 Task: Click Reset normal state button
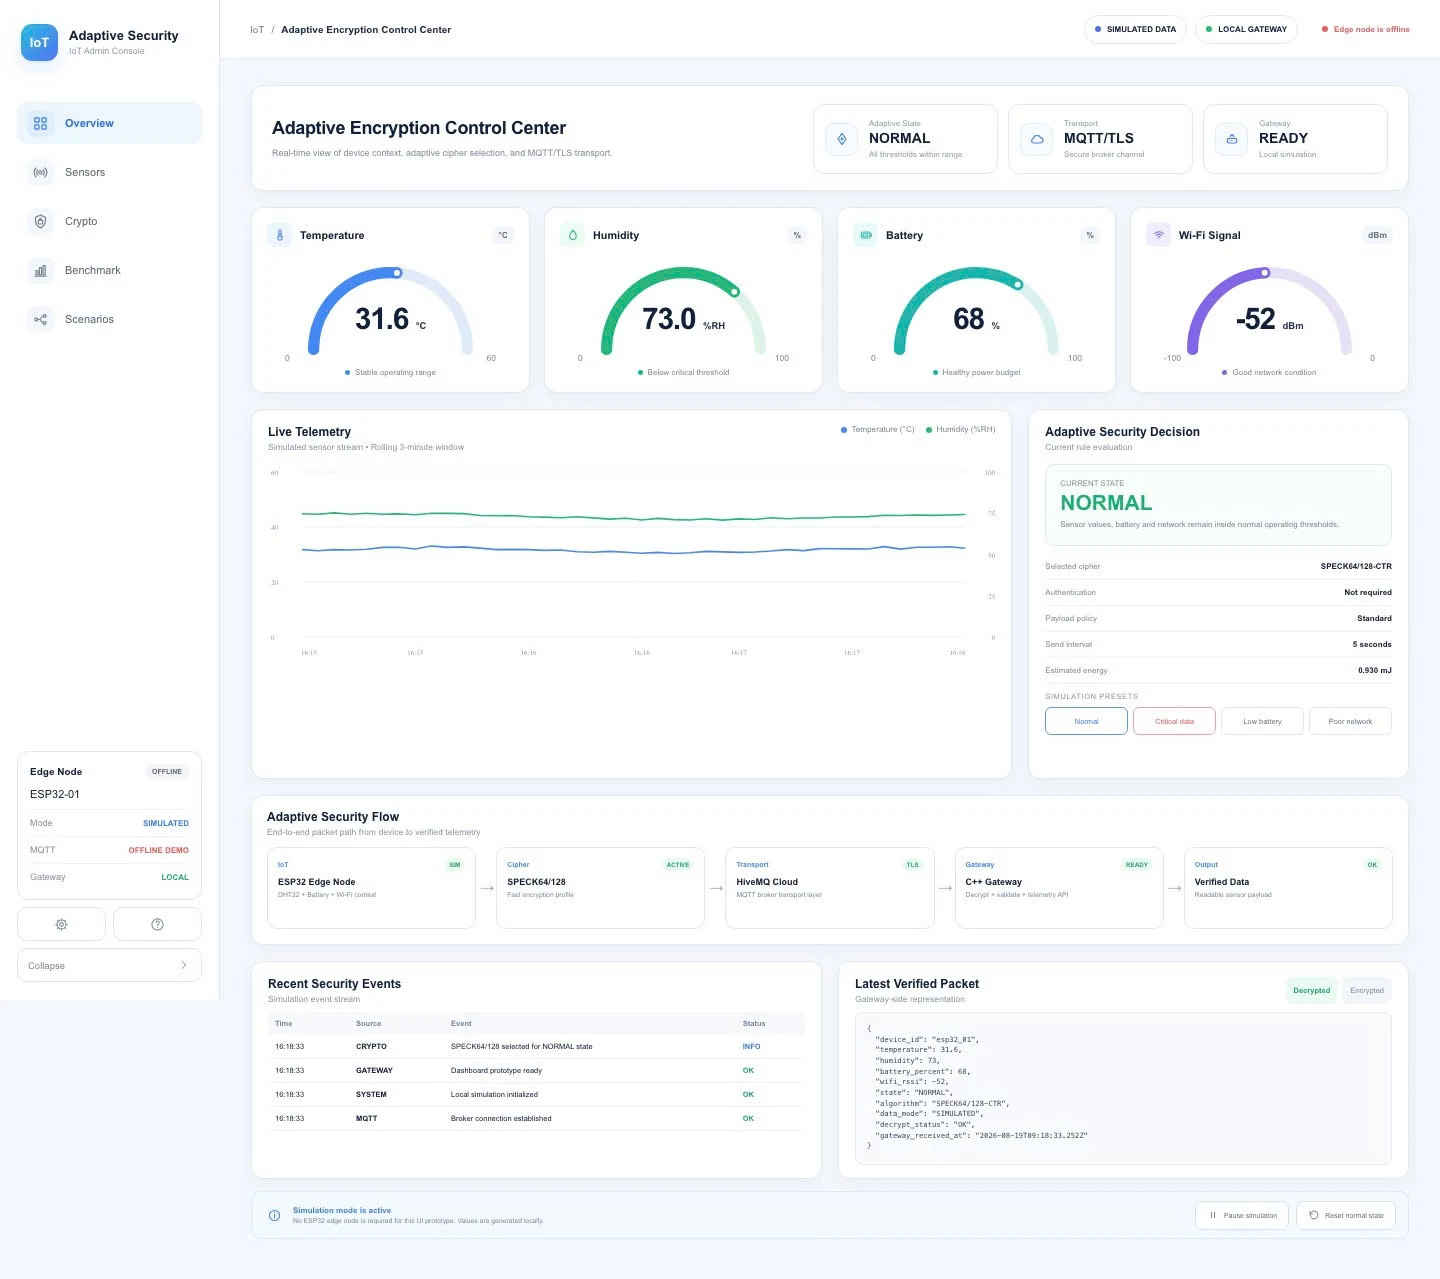point(1346,1215)
